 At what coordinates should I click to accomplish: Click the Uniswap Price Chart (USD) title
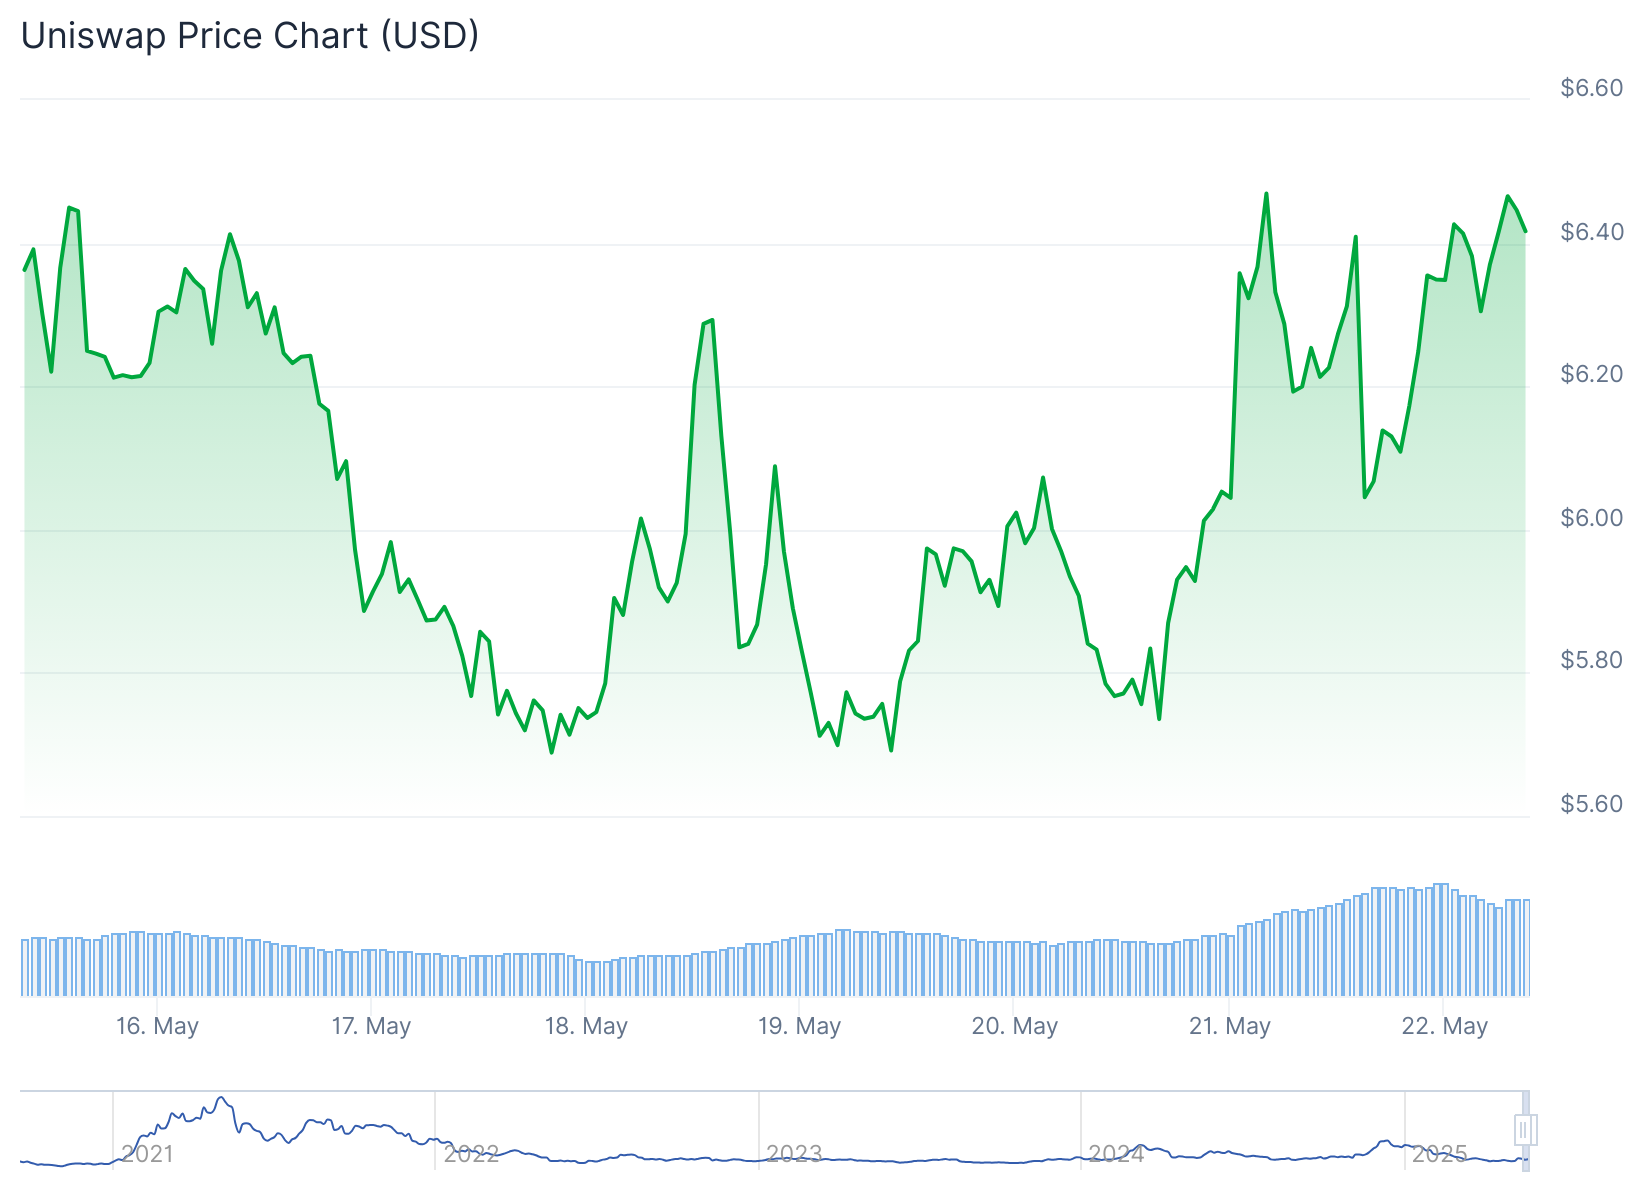click(250, 36)
